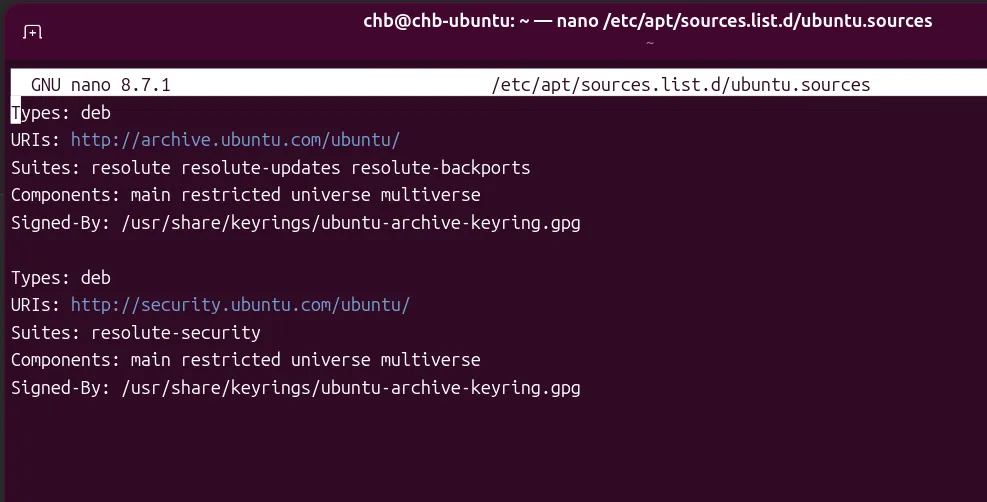Click the first 'URIs:' label

point(36,140)
